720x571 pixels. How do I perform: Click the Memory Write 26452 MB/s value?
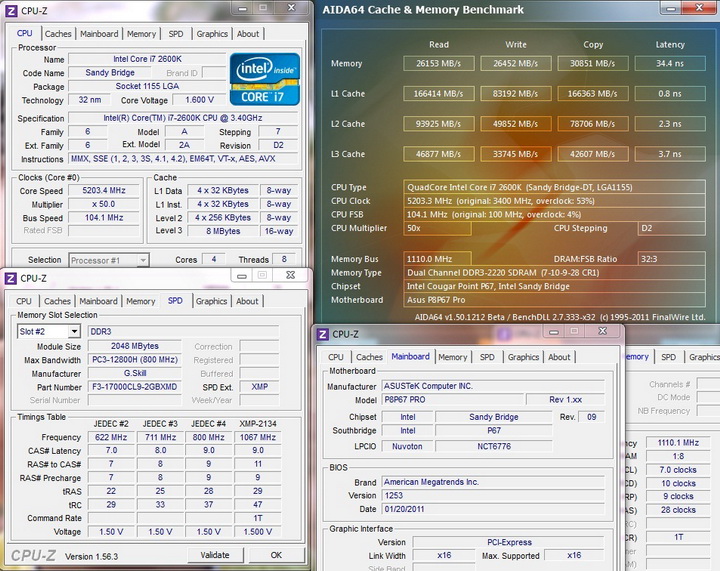pyautogui.click(x=516, y=63)
